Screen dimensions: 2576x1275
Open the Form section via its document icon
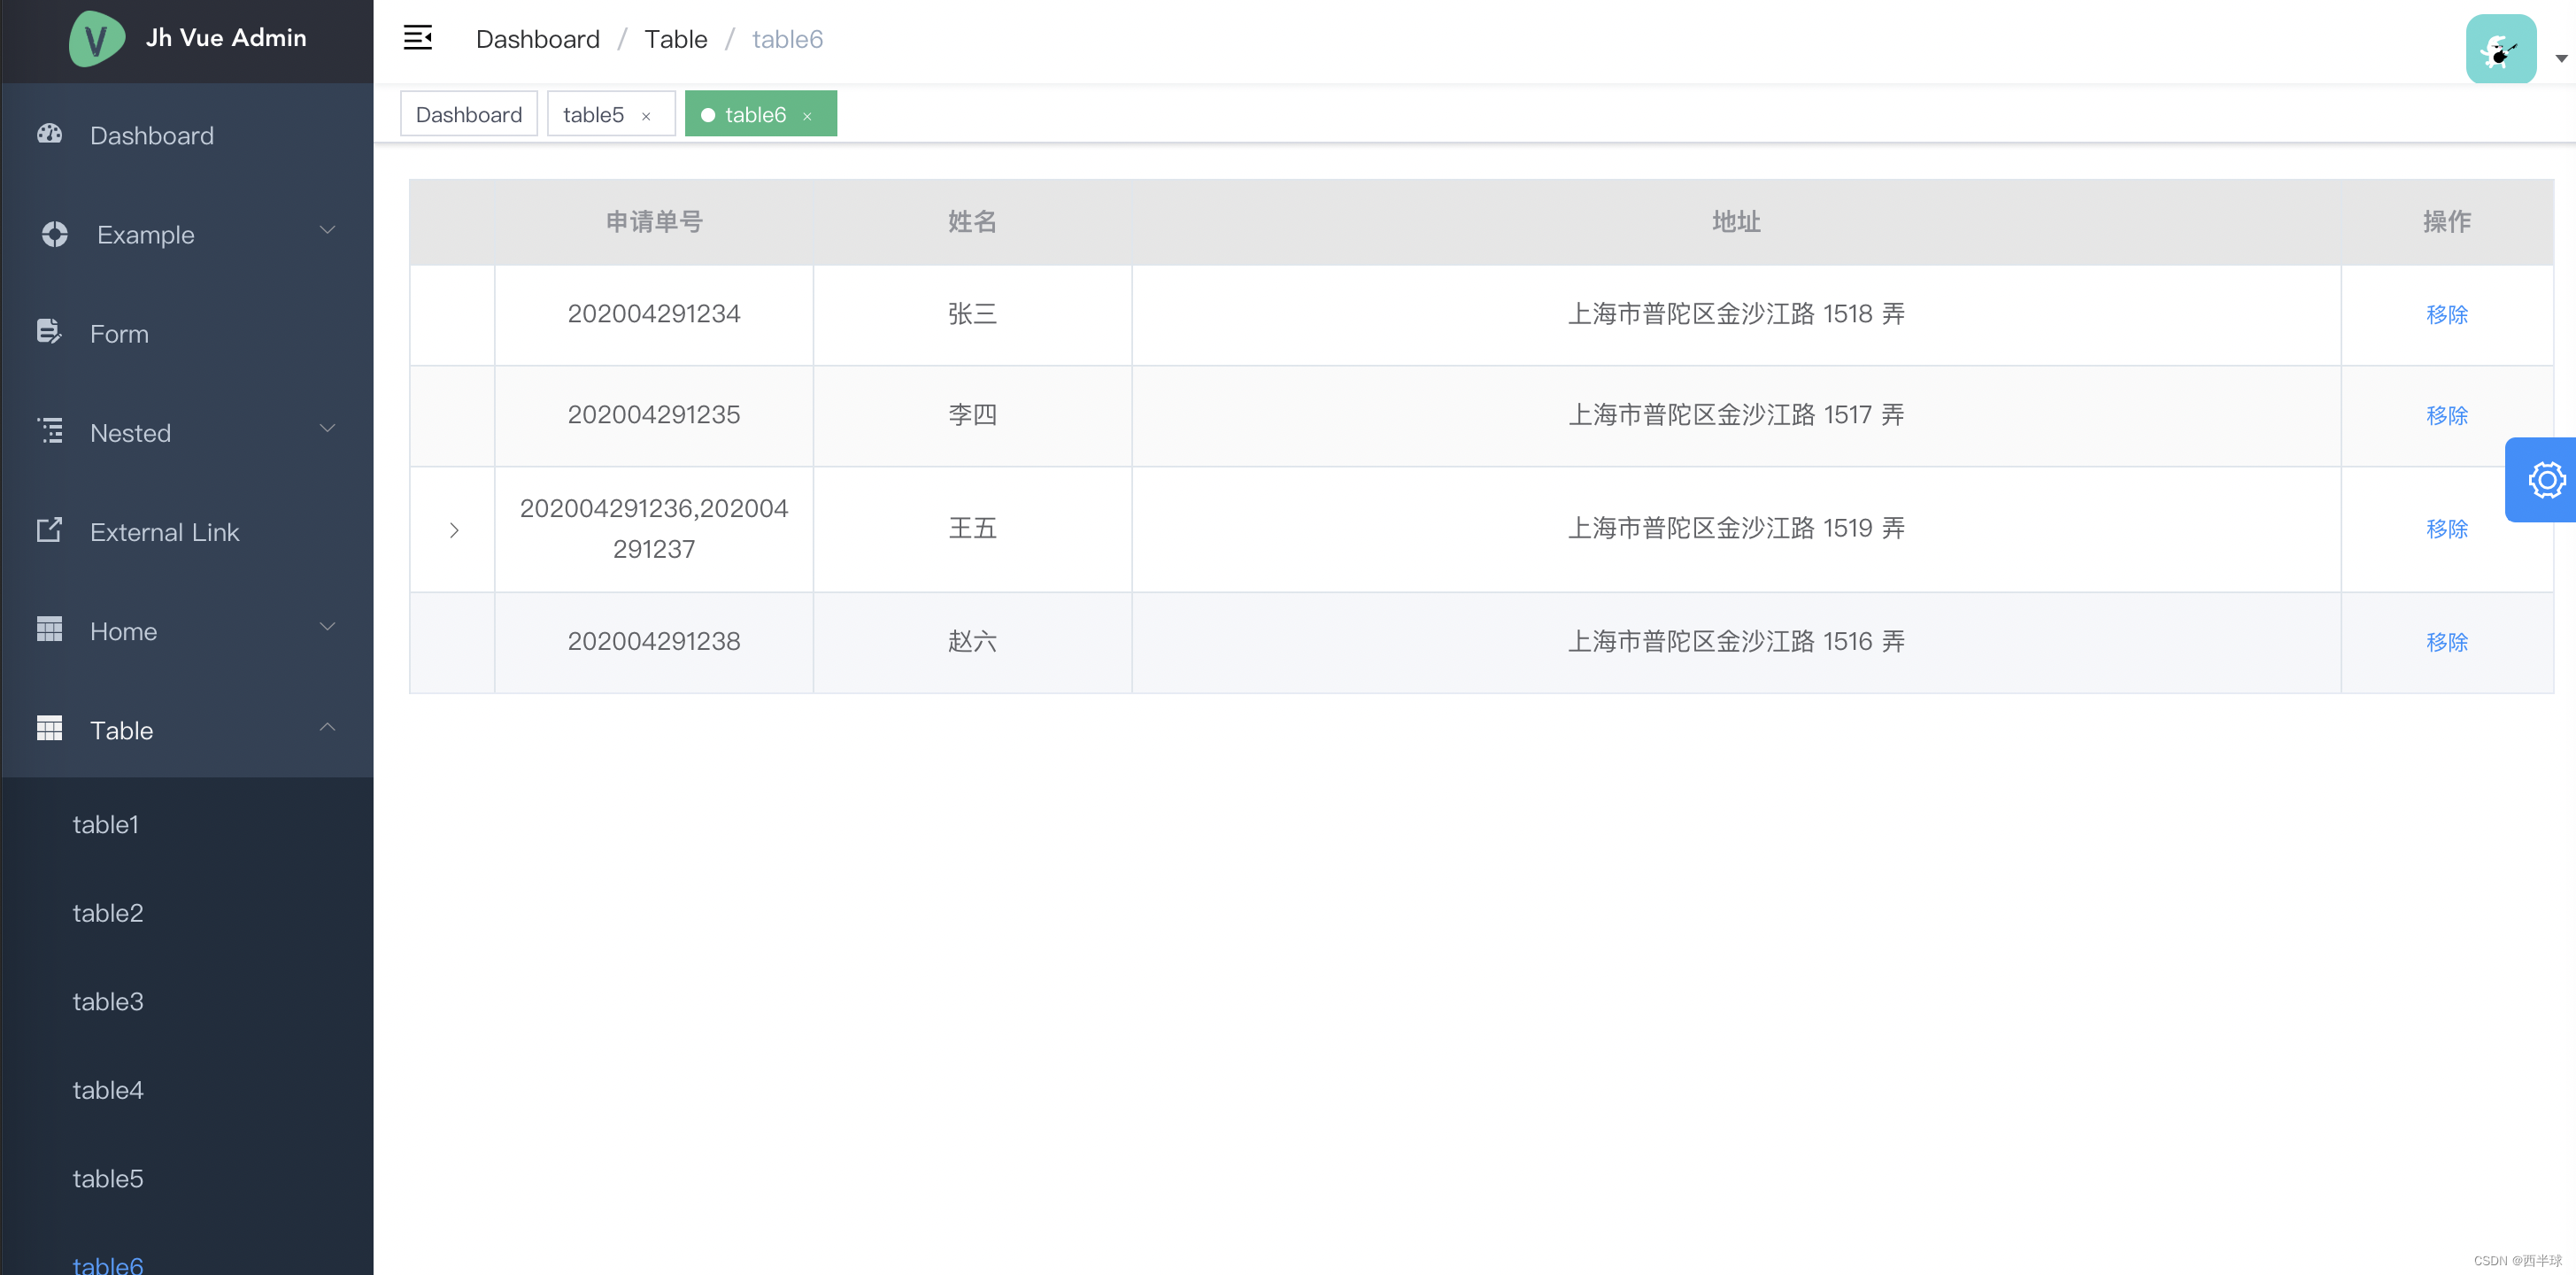(49, 332)
